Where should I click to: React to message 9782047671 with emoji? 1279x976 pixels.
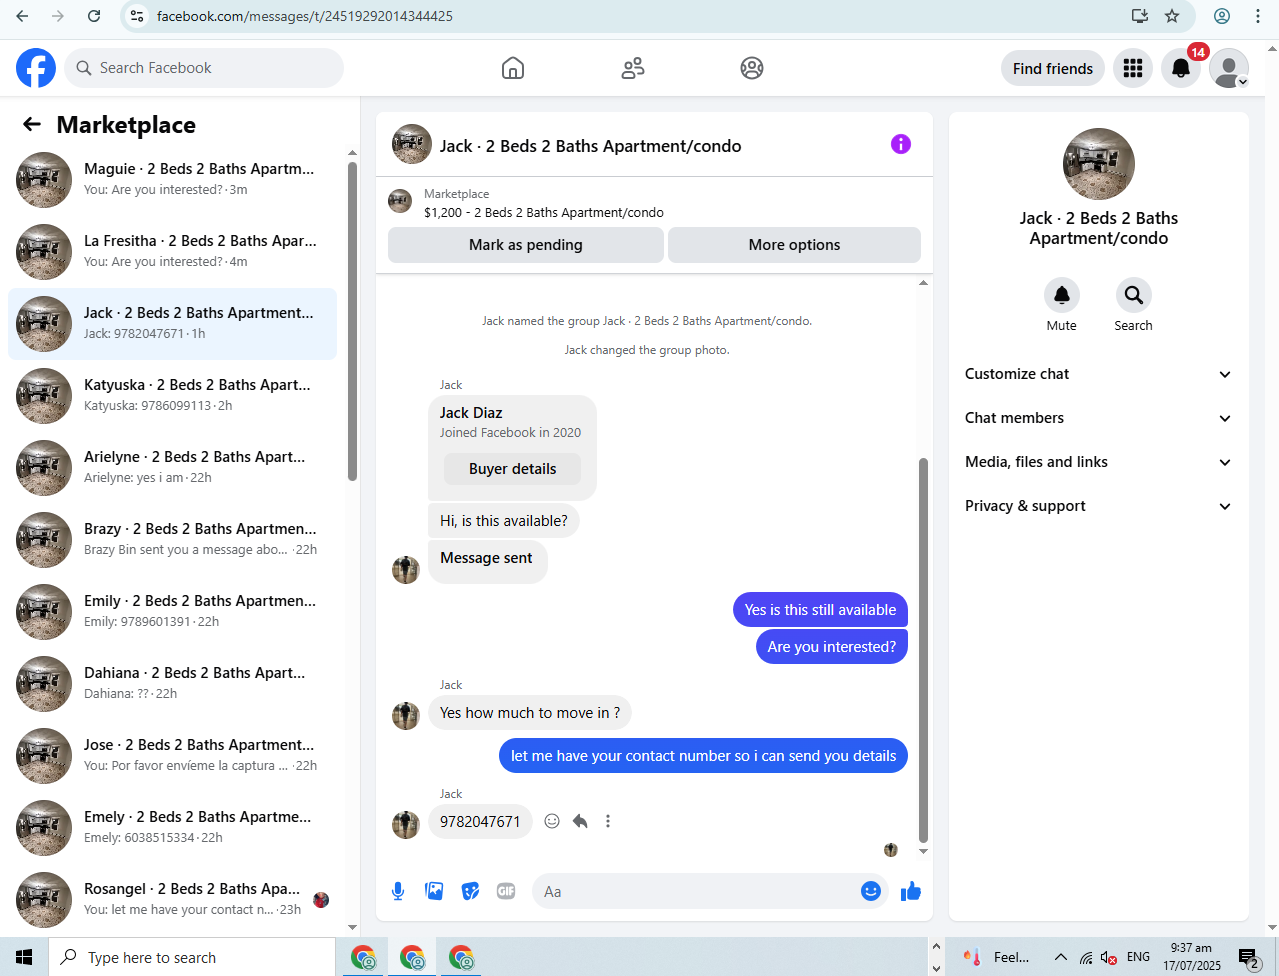pos(552,821)
